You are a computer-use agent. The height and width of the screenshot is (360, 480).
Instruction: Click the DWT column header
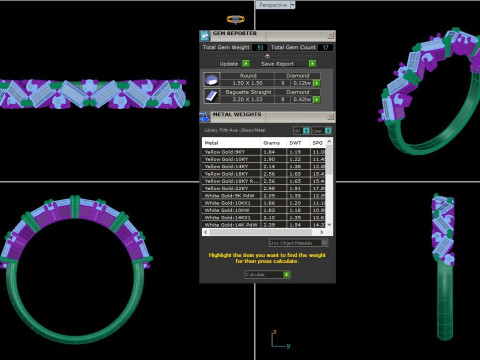coord(298,143)
